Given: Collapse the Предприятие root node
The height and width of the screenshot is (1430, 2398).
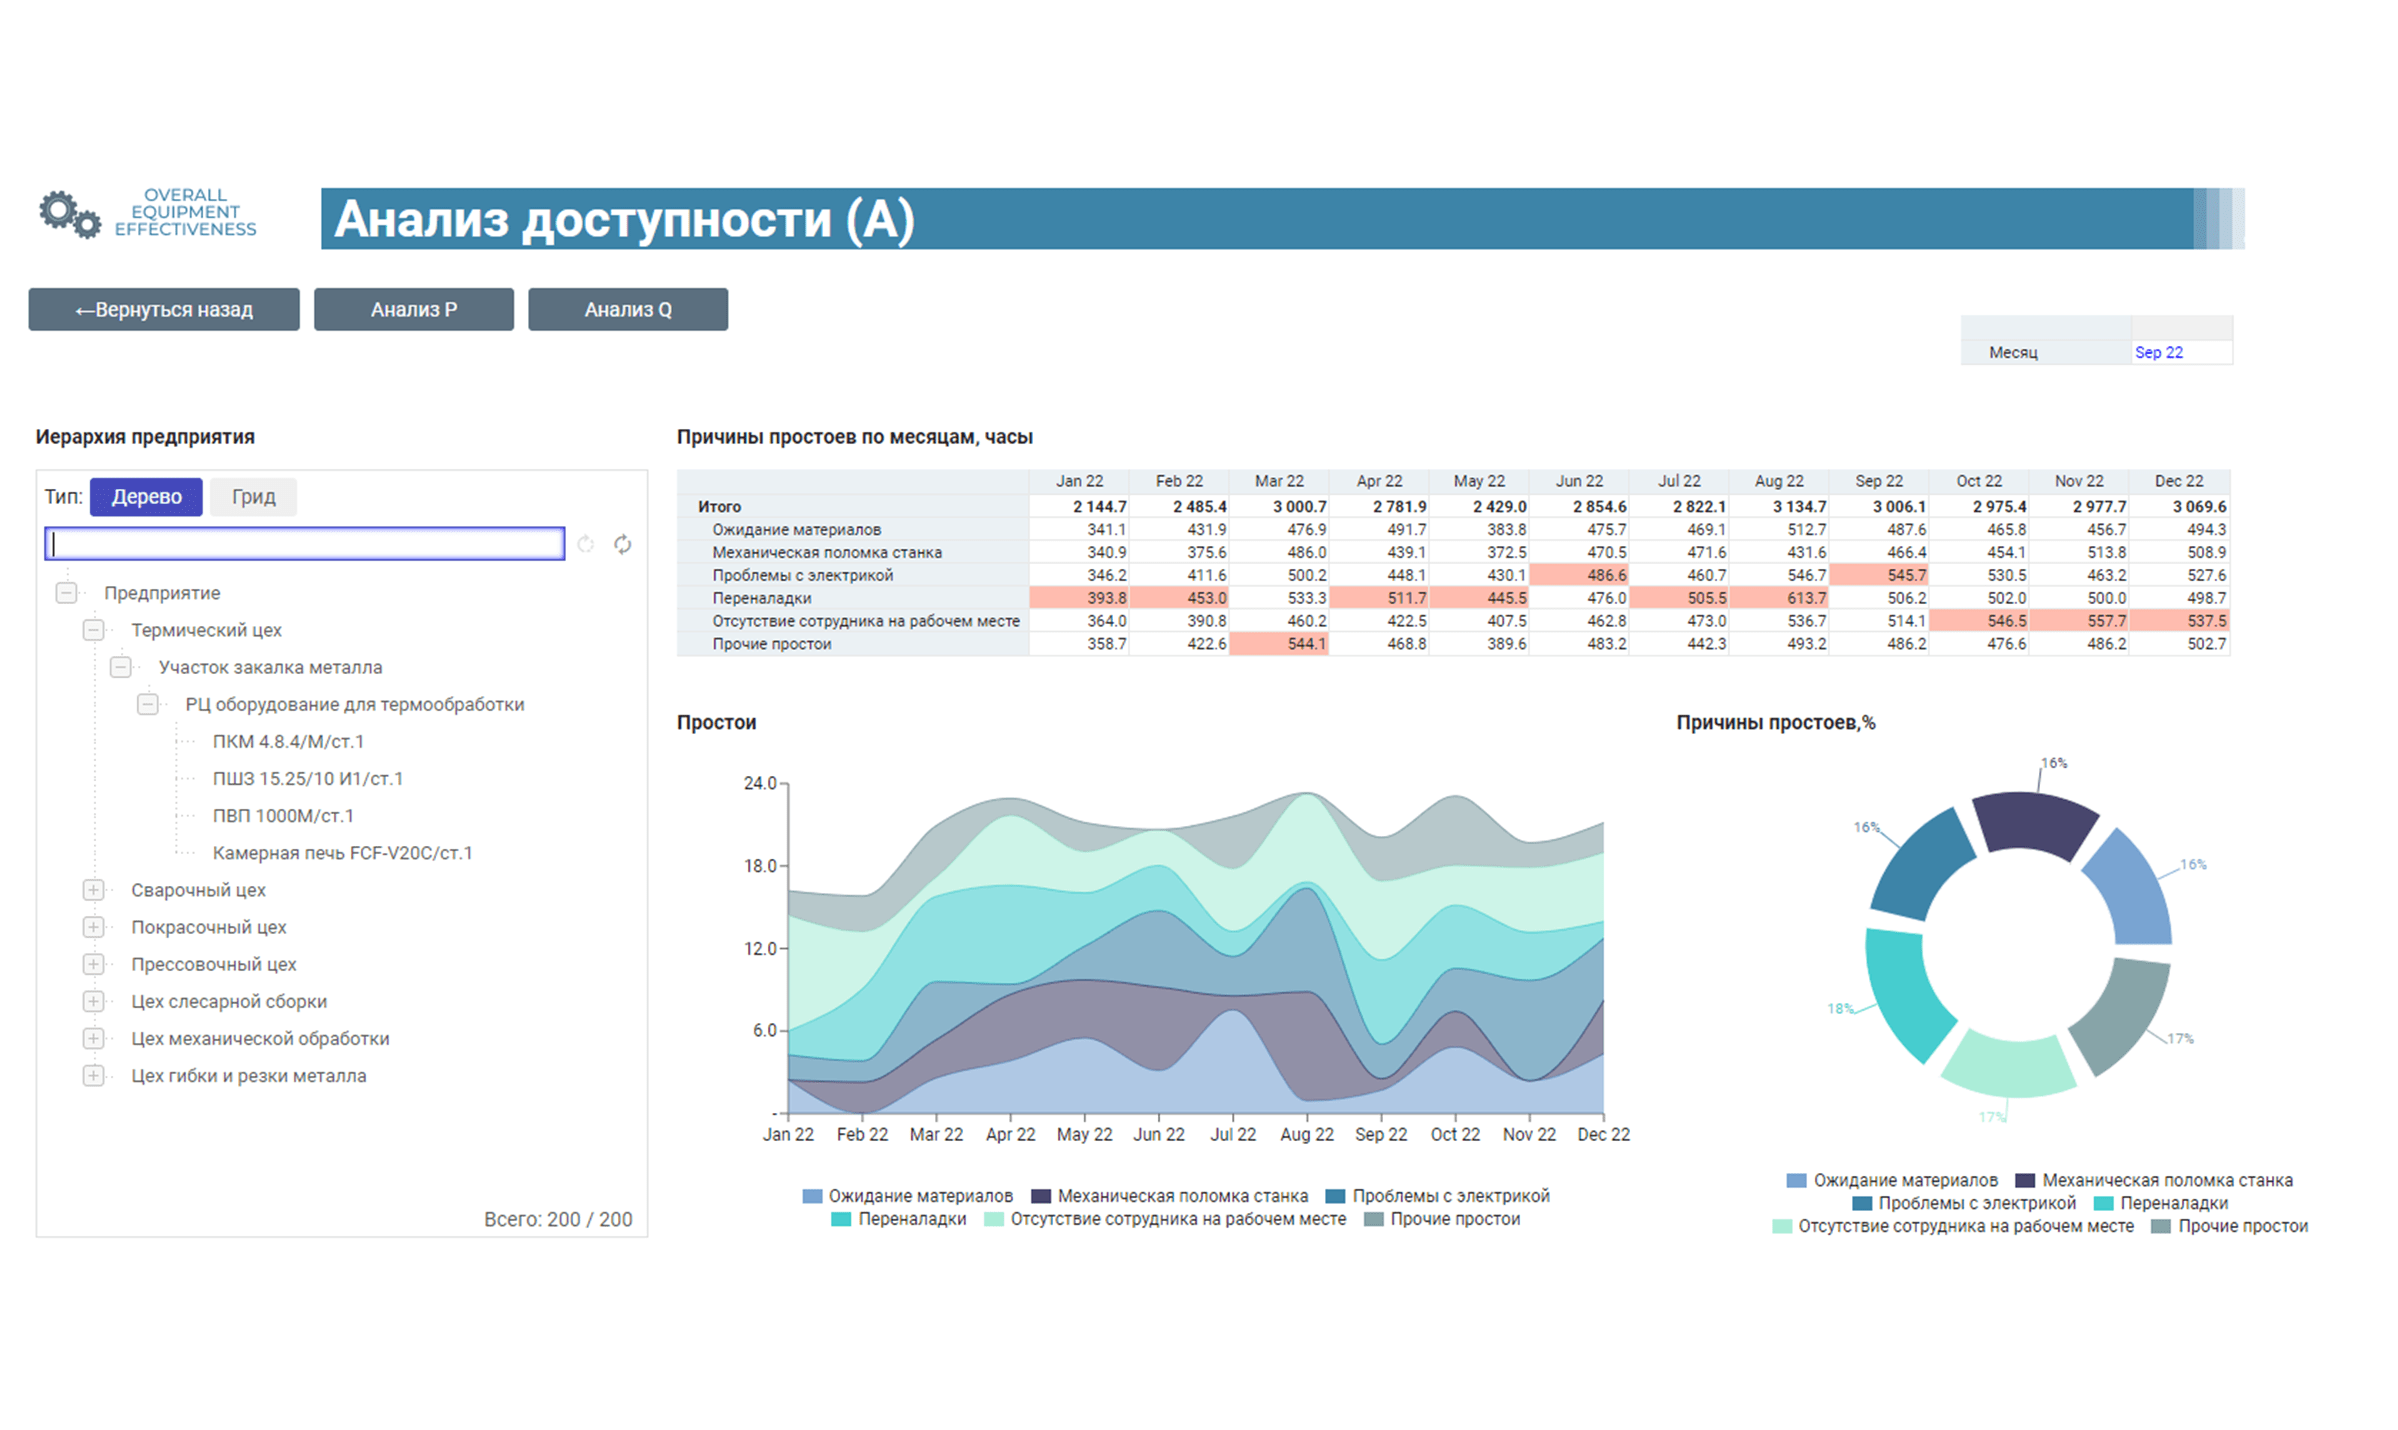Looking at the screenshot, I should pos(66,593).
